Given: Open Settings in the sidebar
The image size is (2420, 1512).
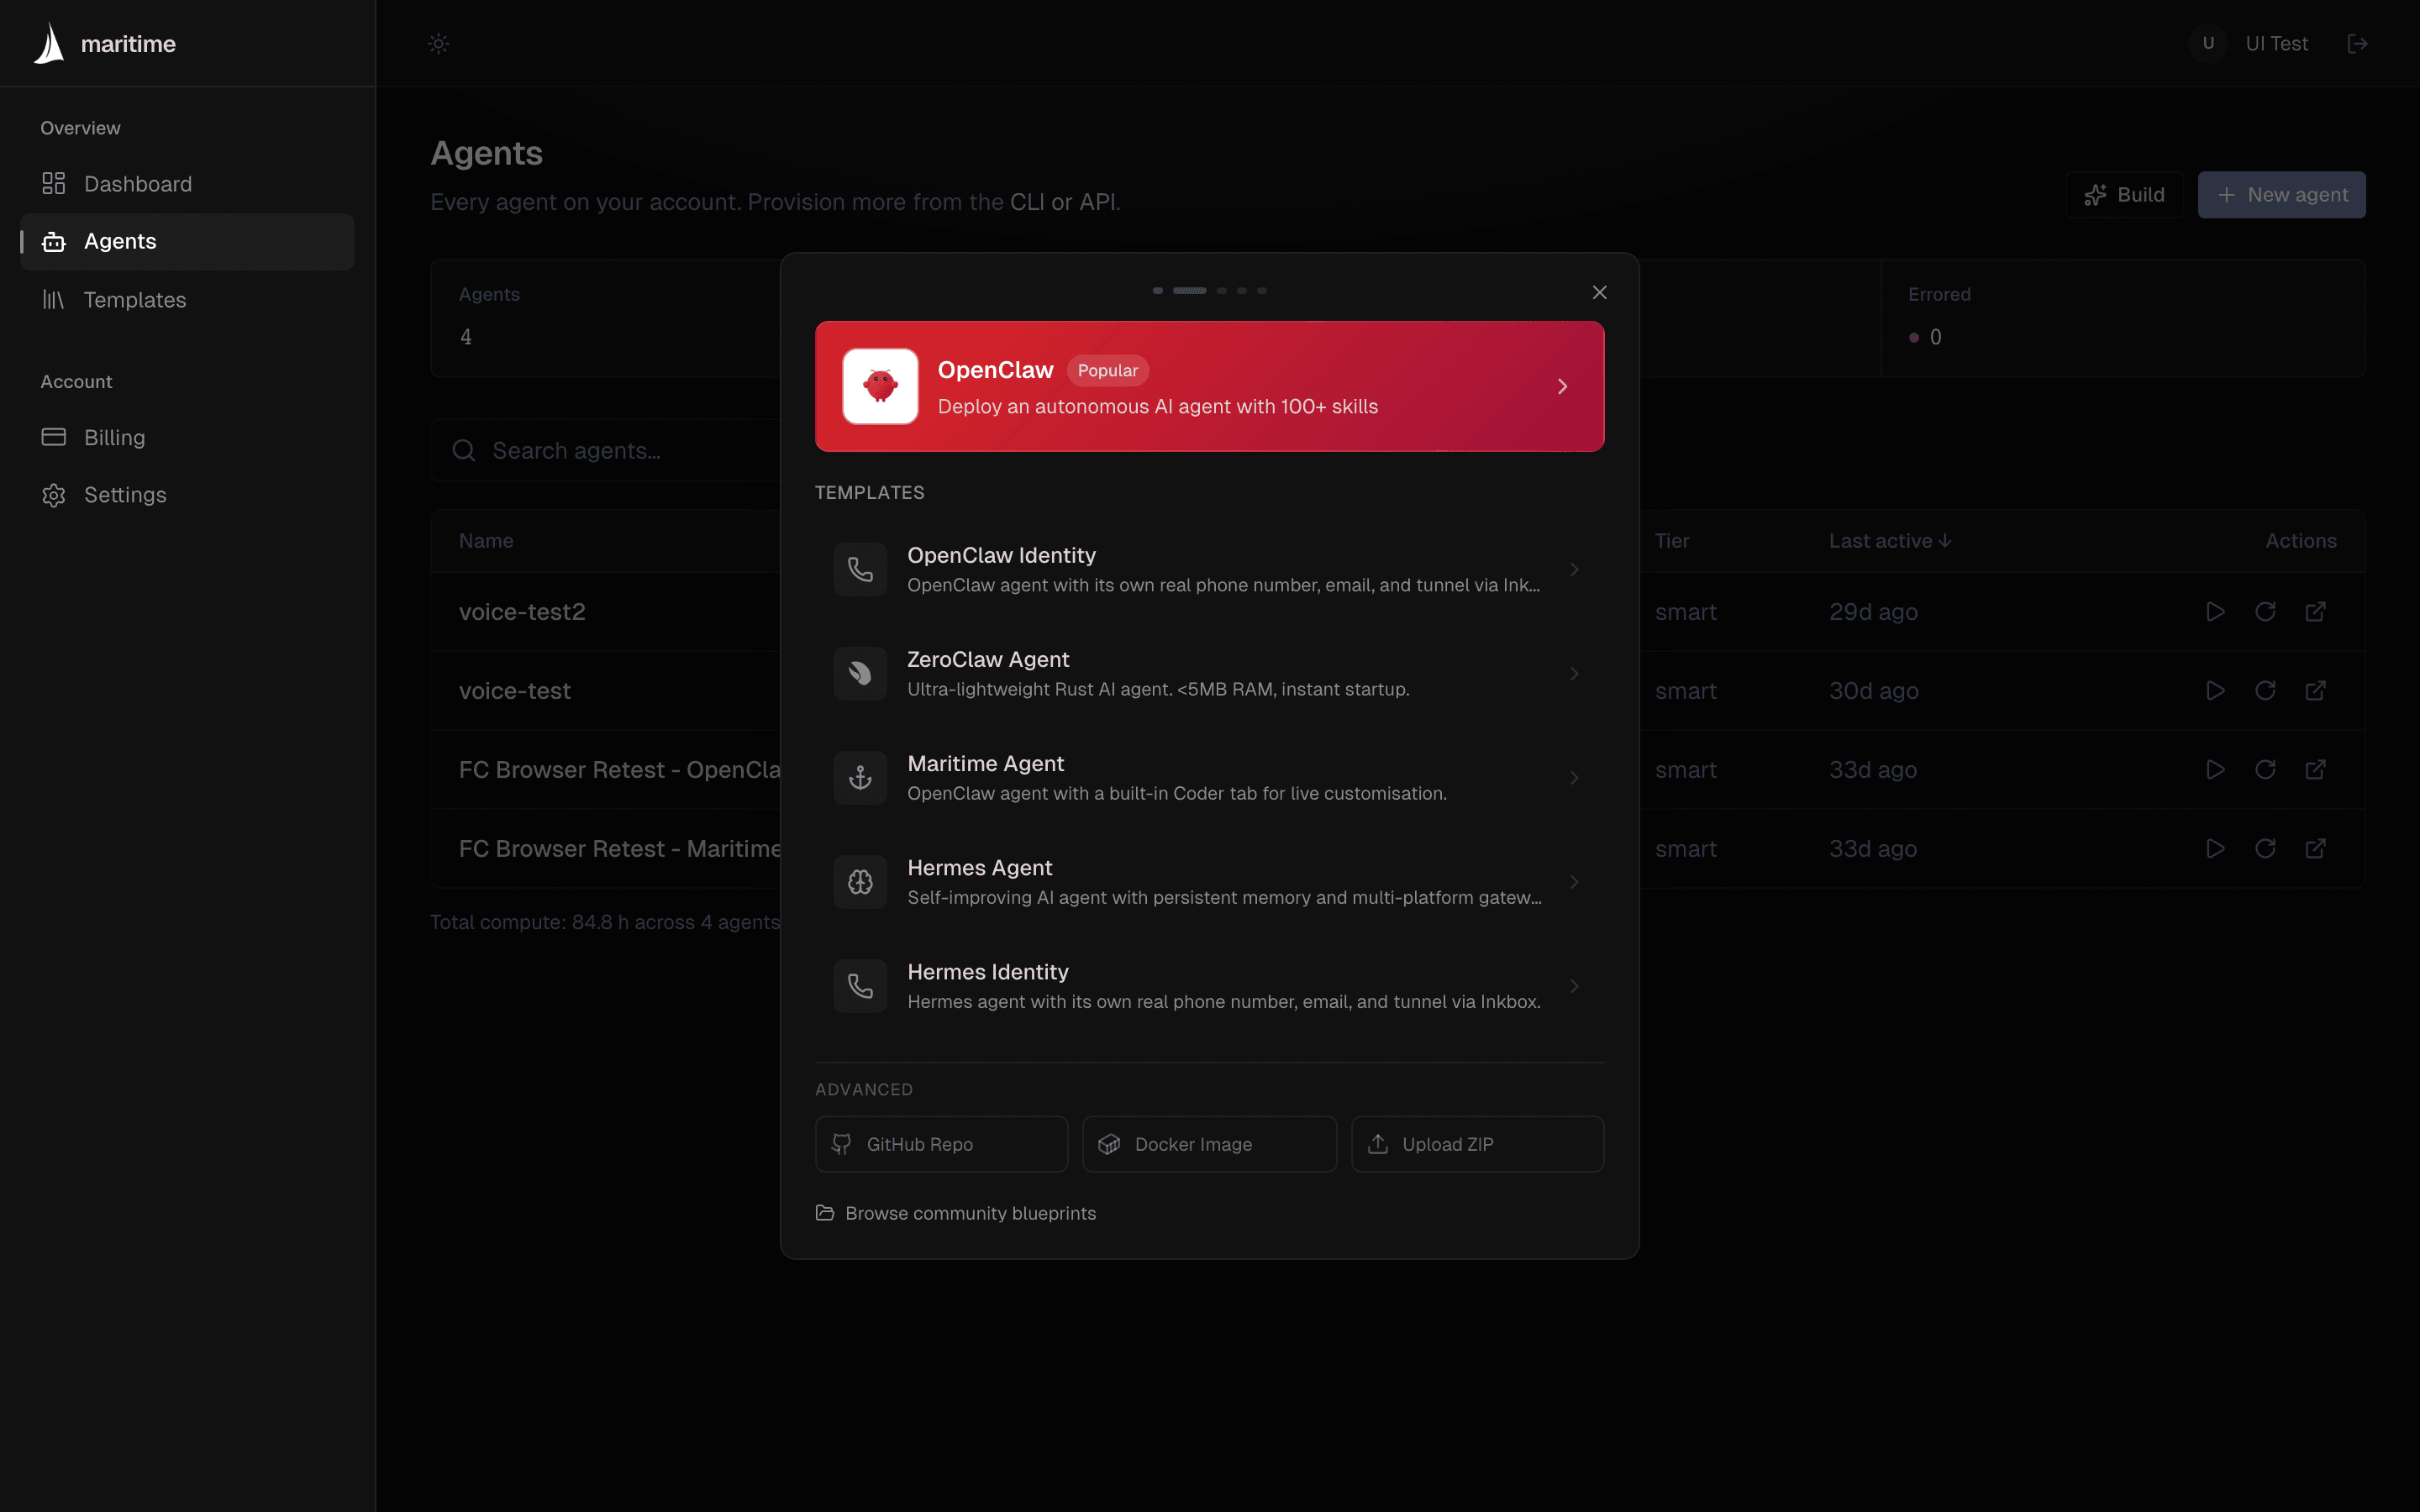Looking at the screenshot, I should 187,494.
